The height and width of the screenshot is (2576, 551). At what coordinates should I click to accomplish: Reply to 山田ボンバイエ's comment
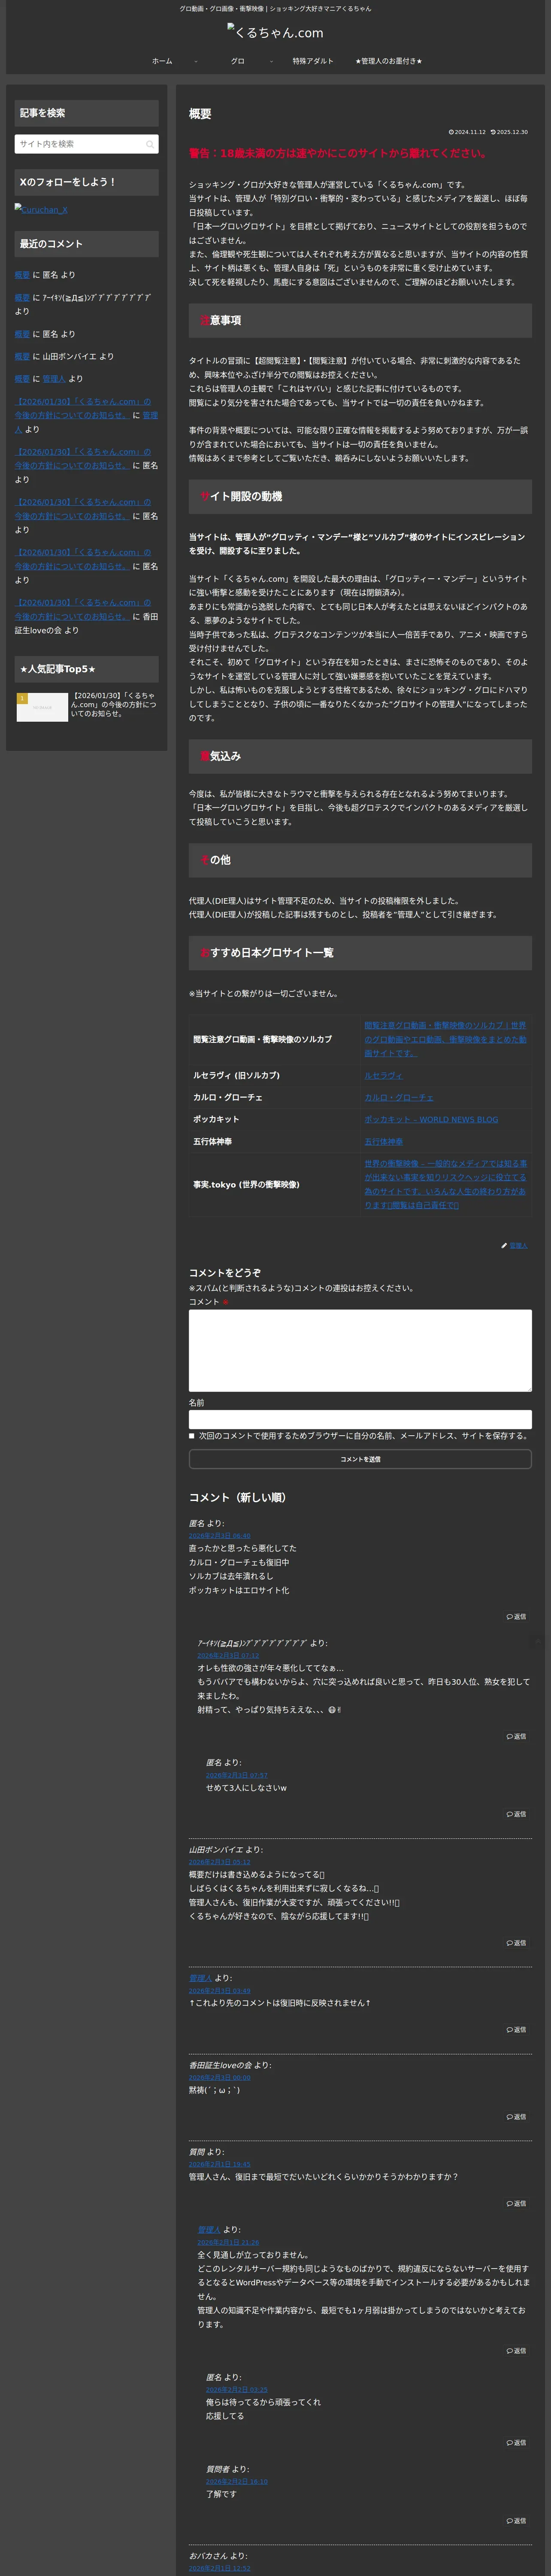click(516, 1943)
